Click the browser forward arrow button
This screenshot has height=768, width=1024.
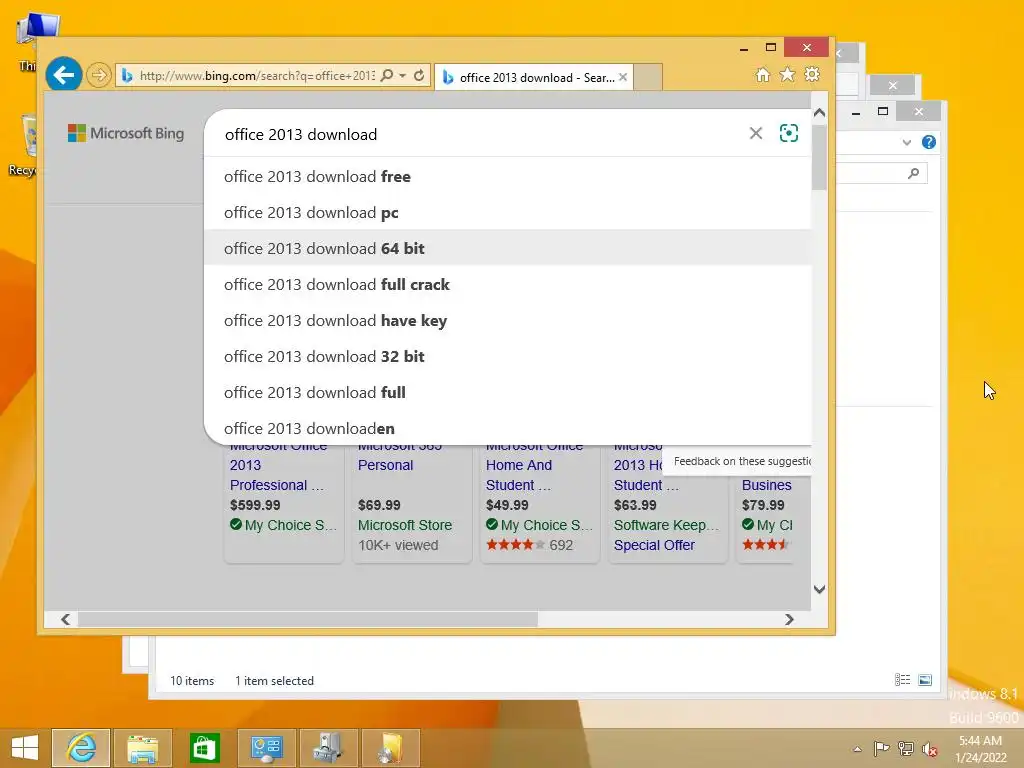99,75
